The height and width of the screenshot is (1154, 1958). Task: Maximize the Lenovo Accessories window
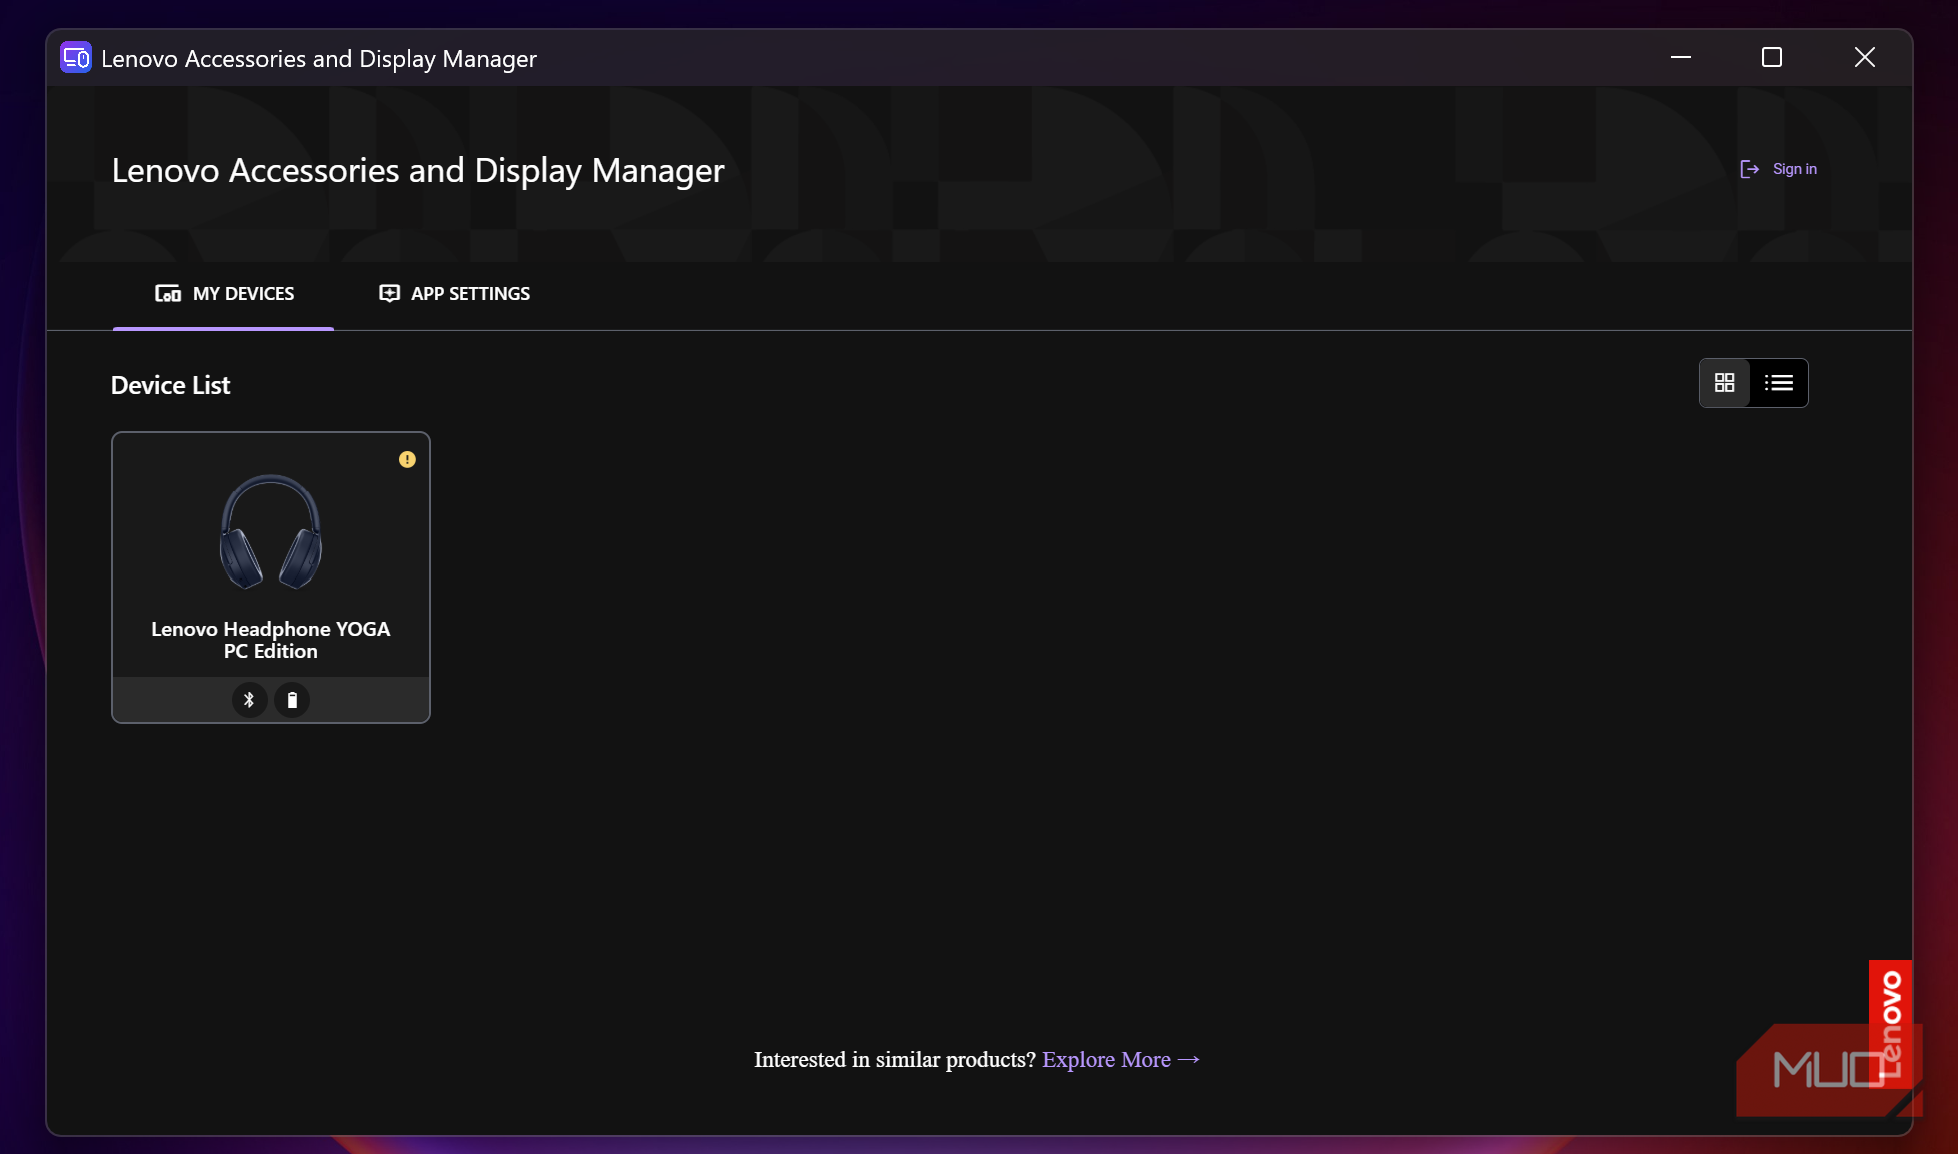1772,58
